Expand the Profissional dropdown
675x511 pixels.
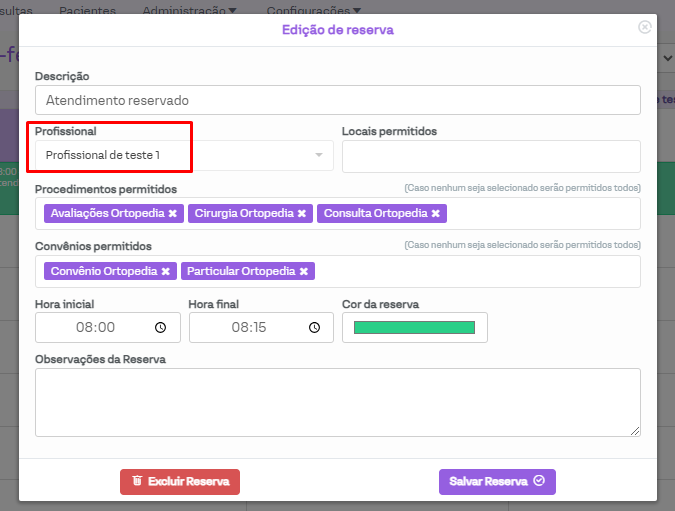pos(319,155)
